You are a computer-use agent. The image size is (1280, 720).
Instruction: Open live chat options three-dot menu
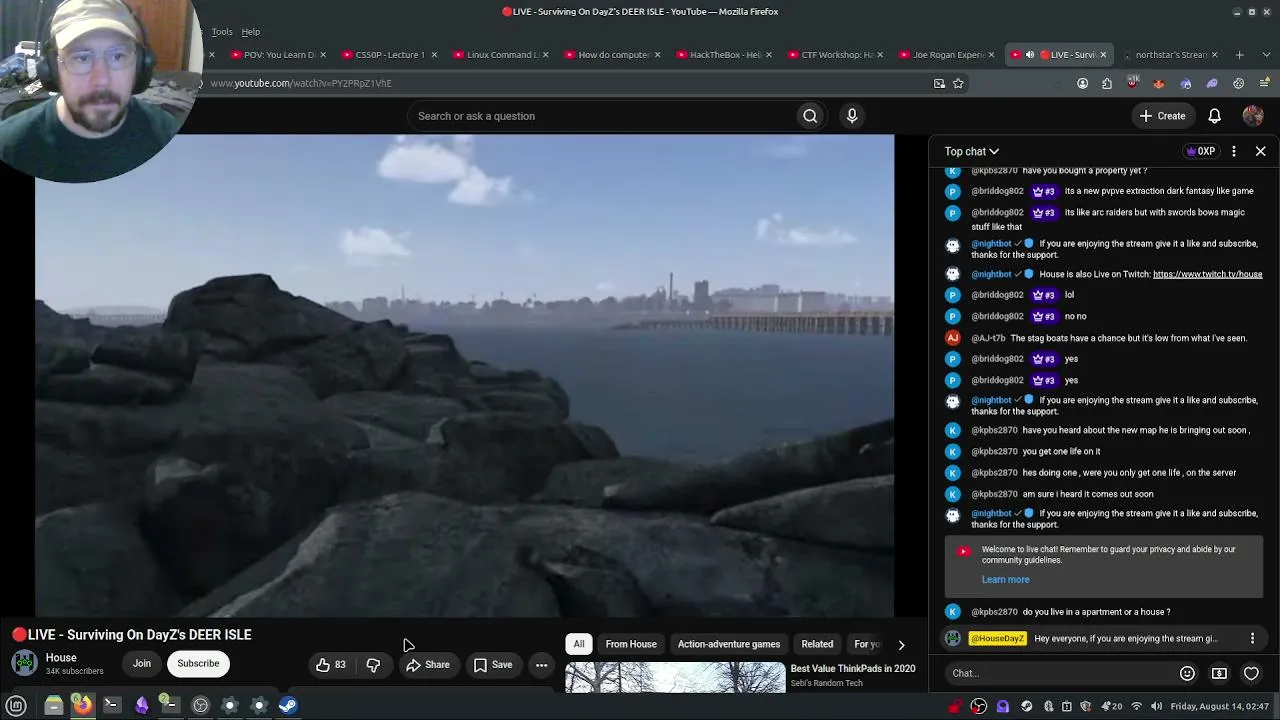pyautogui.click(x=1234, y=151)
